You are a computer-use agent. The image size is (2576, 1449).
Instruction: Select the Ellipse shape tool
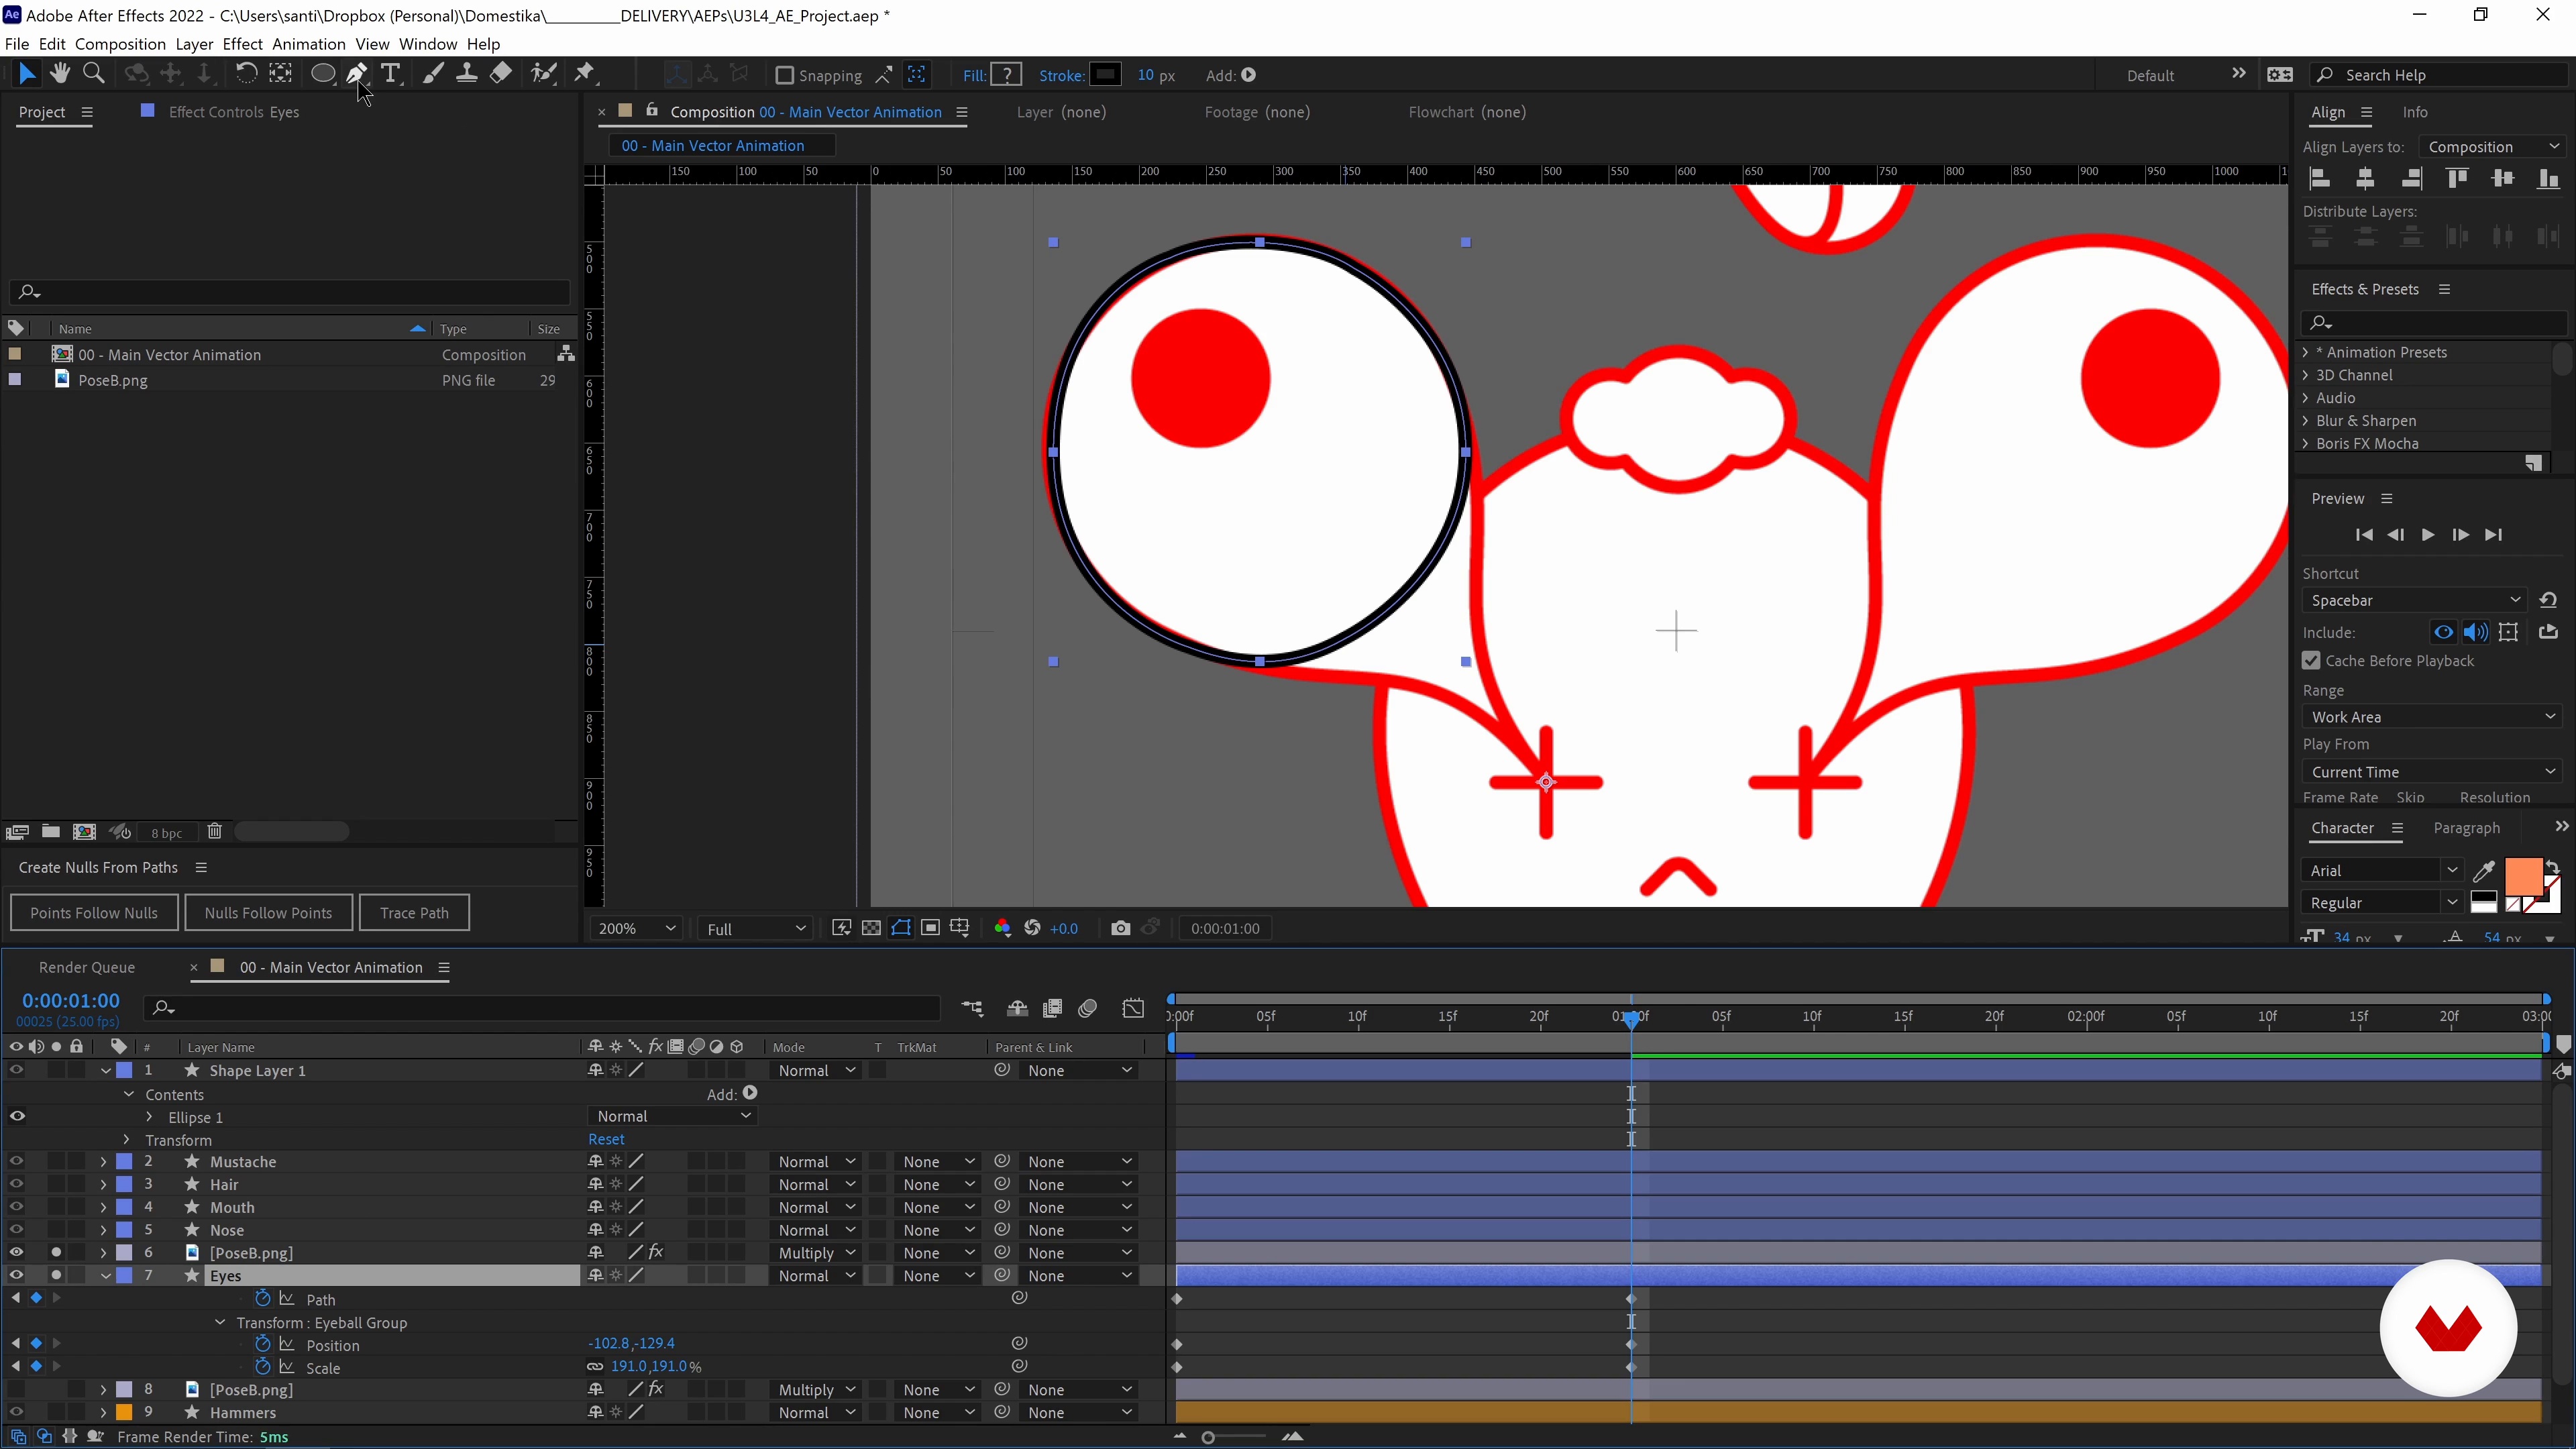(322, 74)
